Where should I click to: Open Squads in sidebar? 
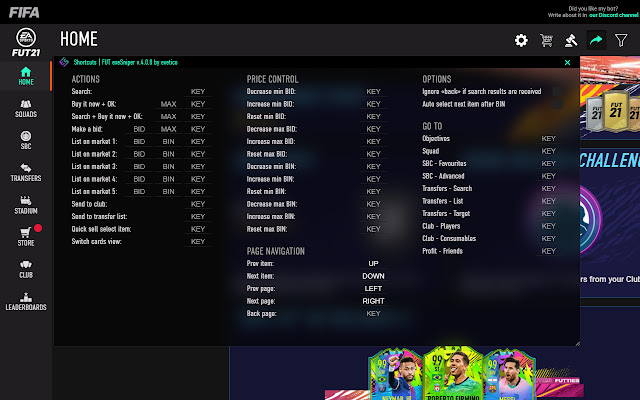click(x=26, y=109)
